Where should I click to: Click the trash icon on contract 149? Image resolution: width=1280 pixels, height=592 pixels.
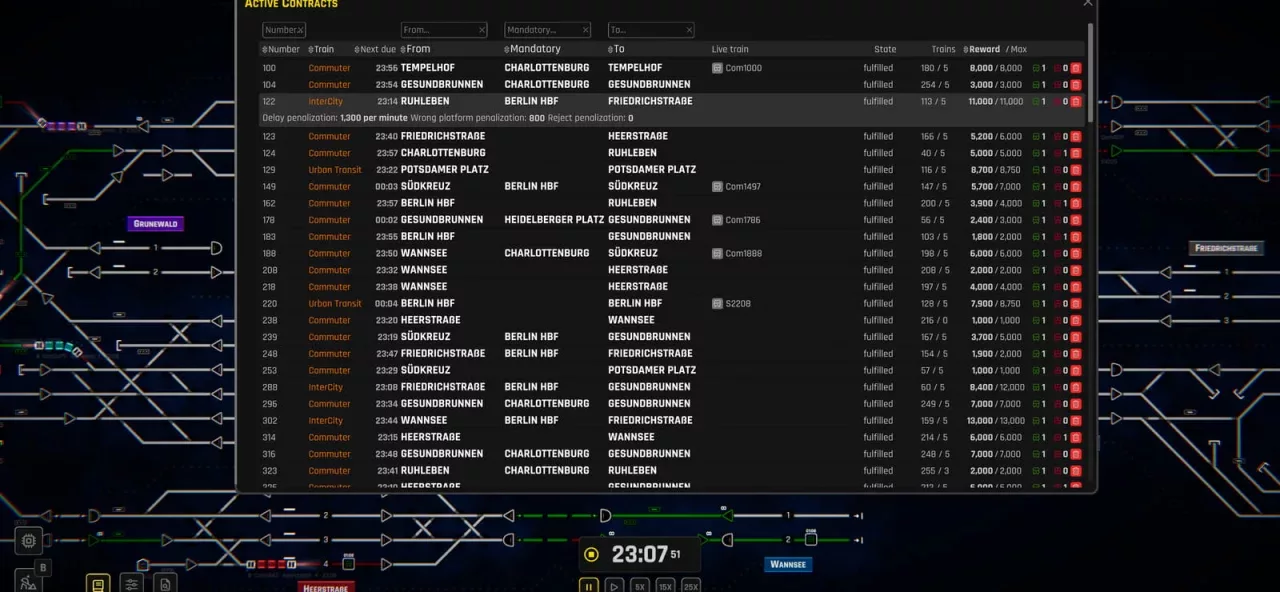(x=1076, y=187)
